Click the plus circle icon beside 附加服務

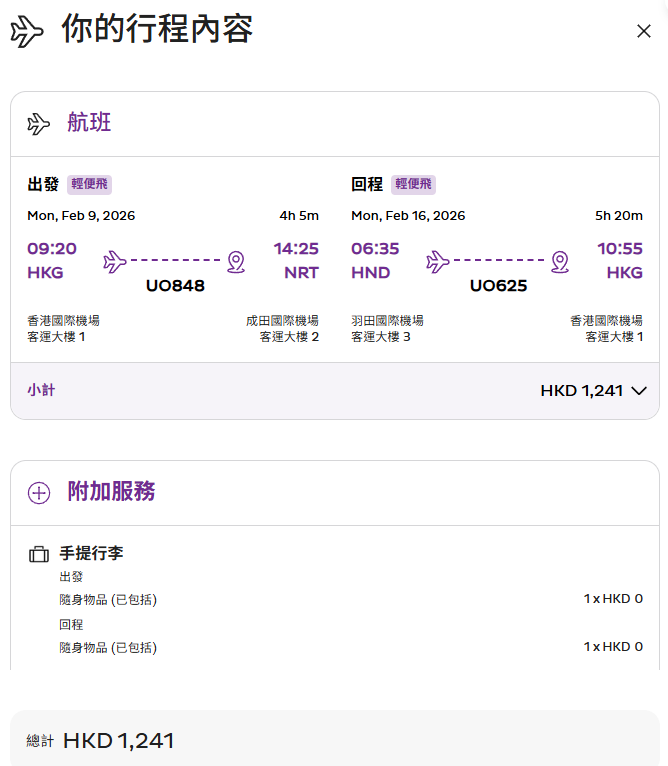coord(39,493)
